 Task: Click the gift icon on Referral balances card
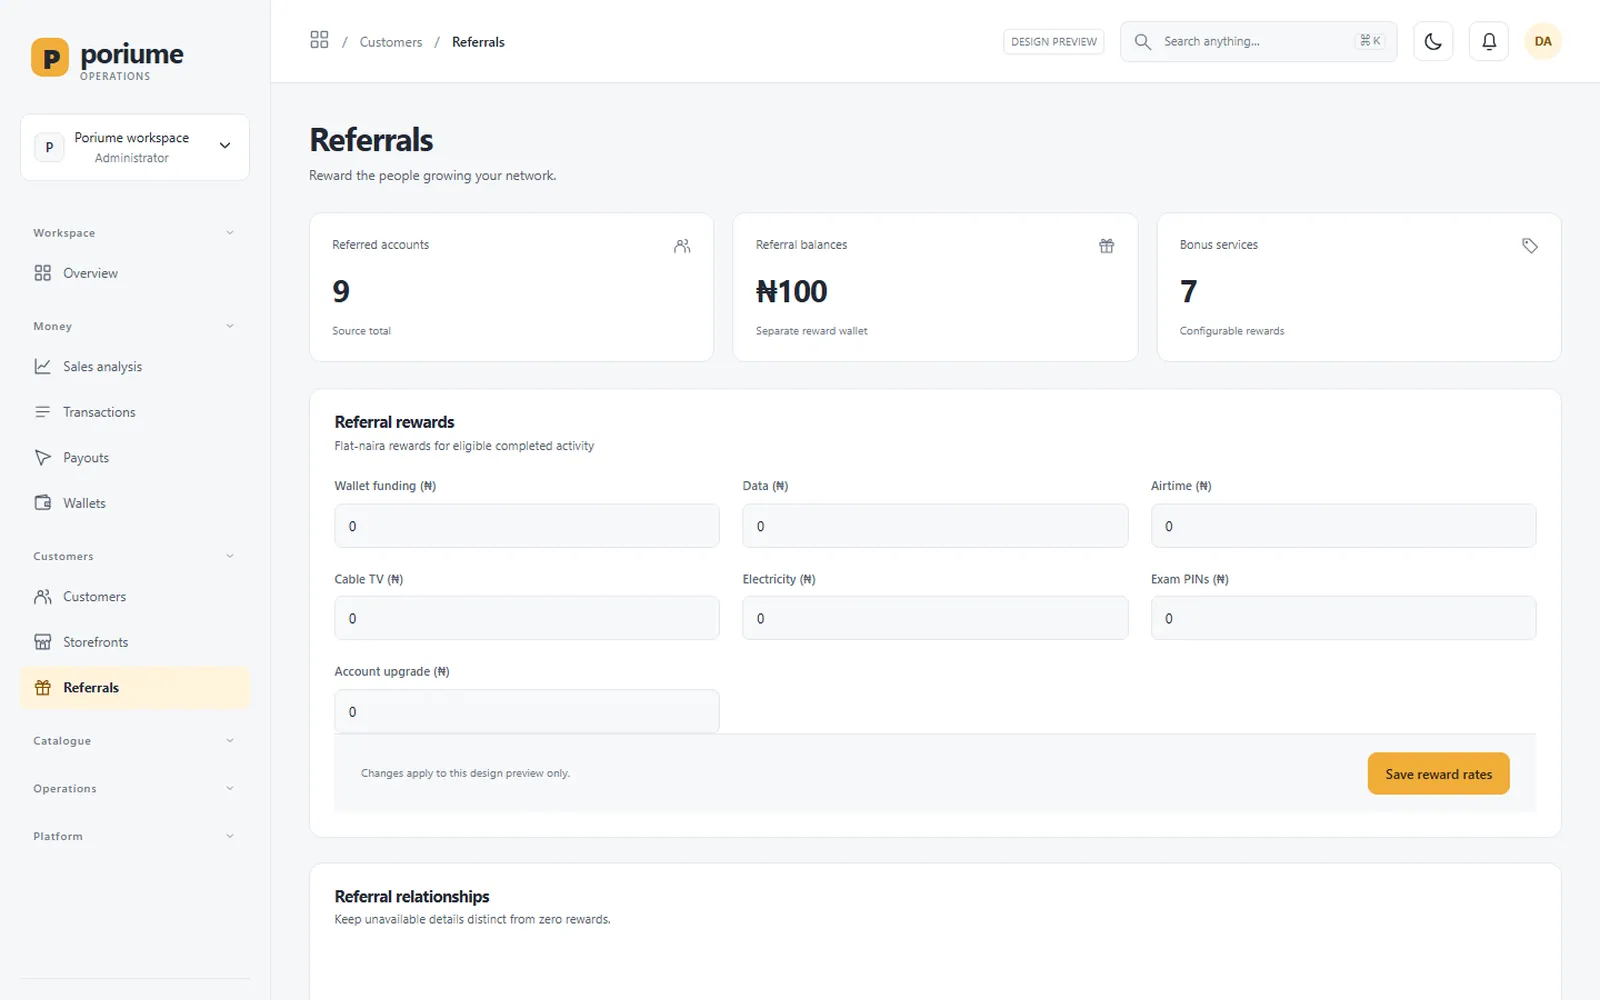pos(1106,246)
